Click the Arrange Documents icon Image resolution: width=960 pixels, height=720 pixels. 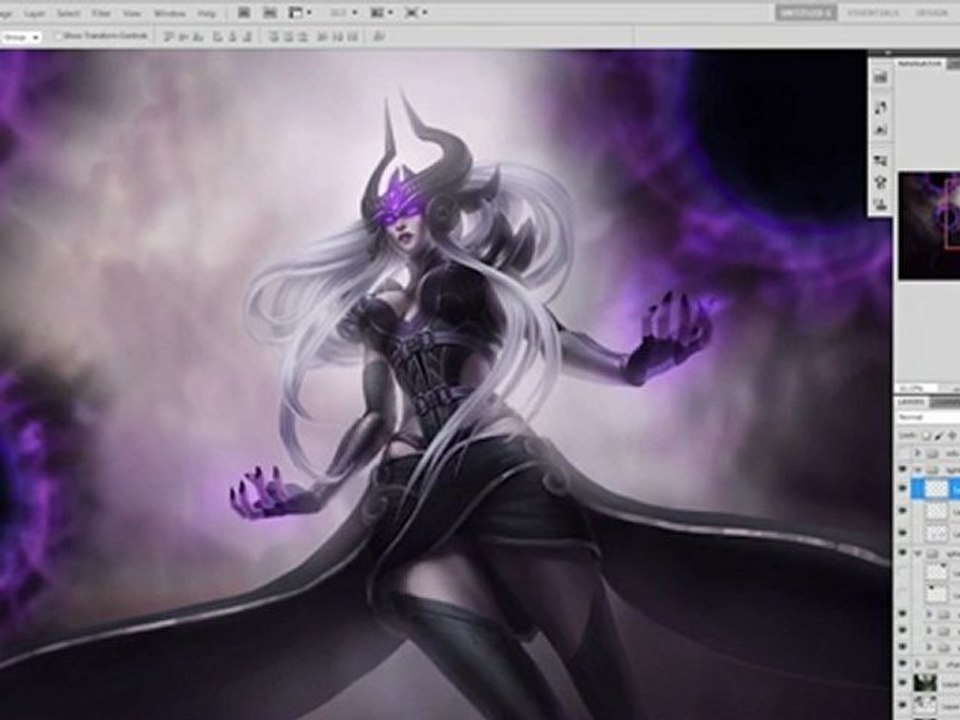pos(377,12)
